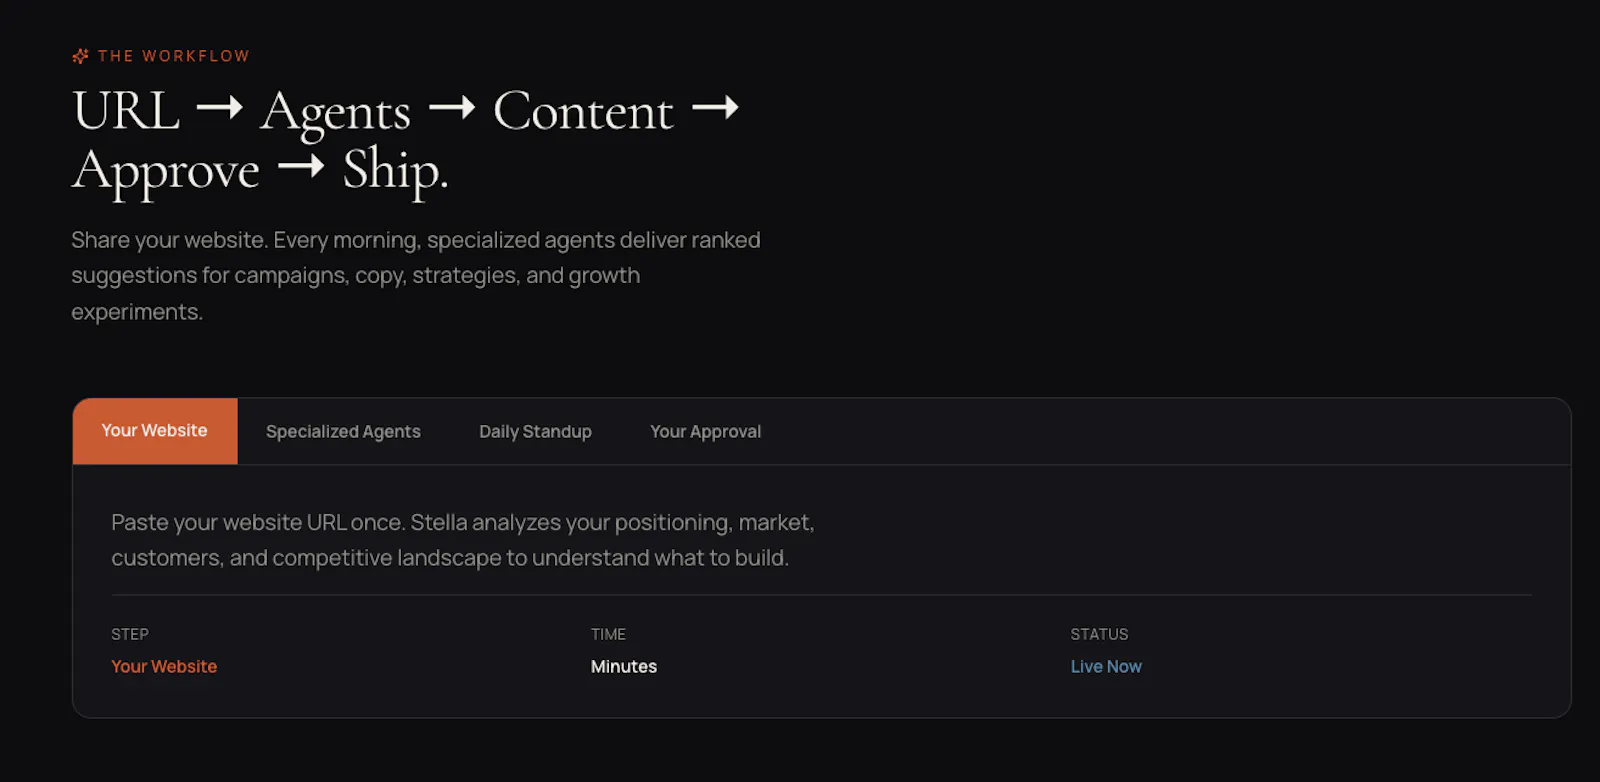Switch to the Specialized Agents tab

click(343, 432)
